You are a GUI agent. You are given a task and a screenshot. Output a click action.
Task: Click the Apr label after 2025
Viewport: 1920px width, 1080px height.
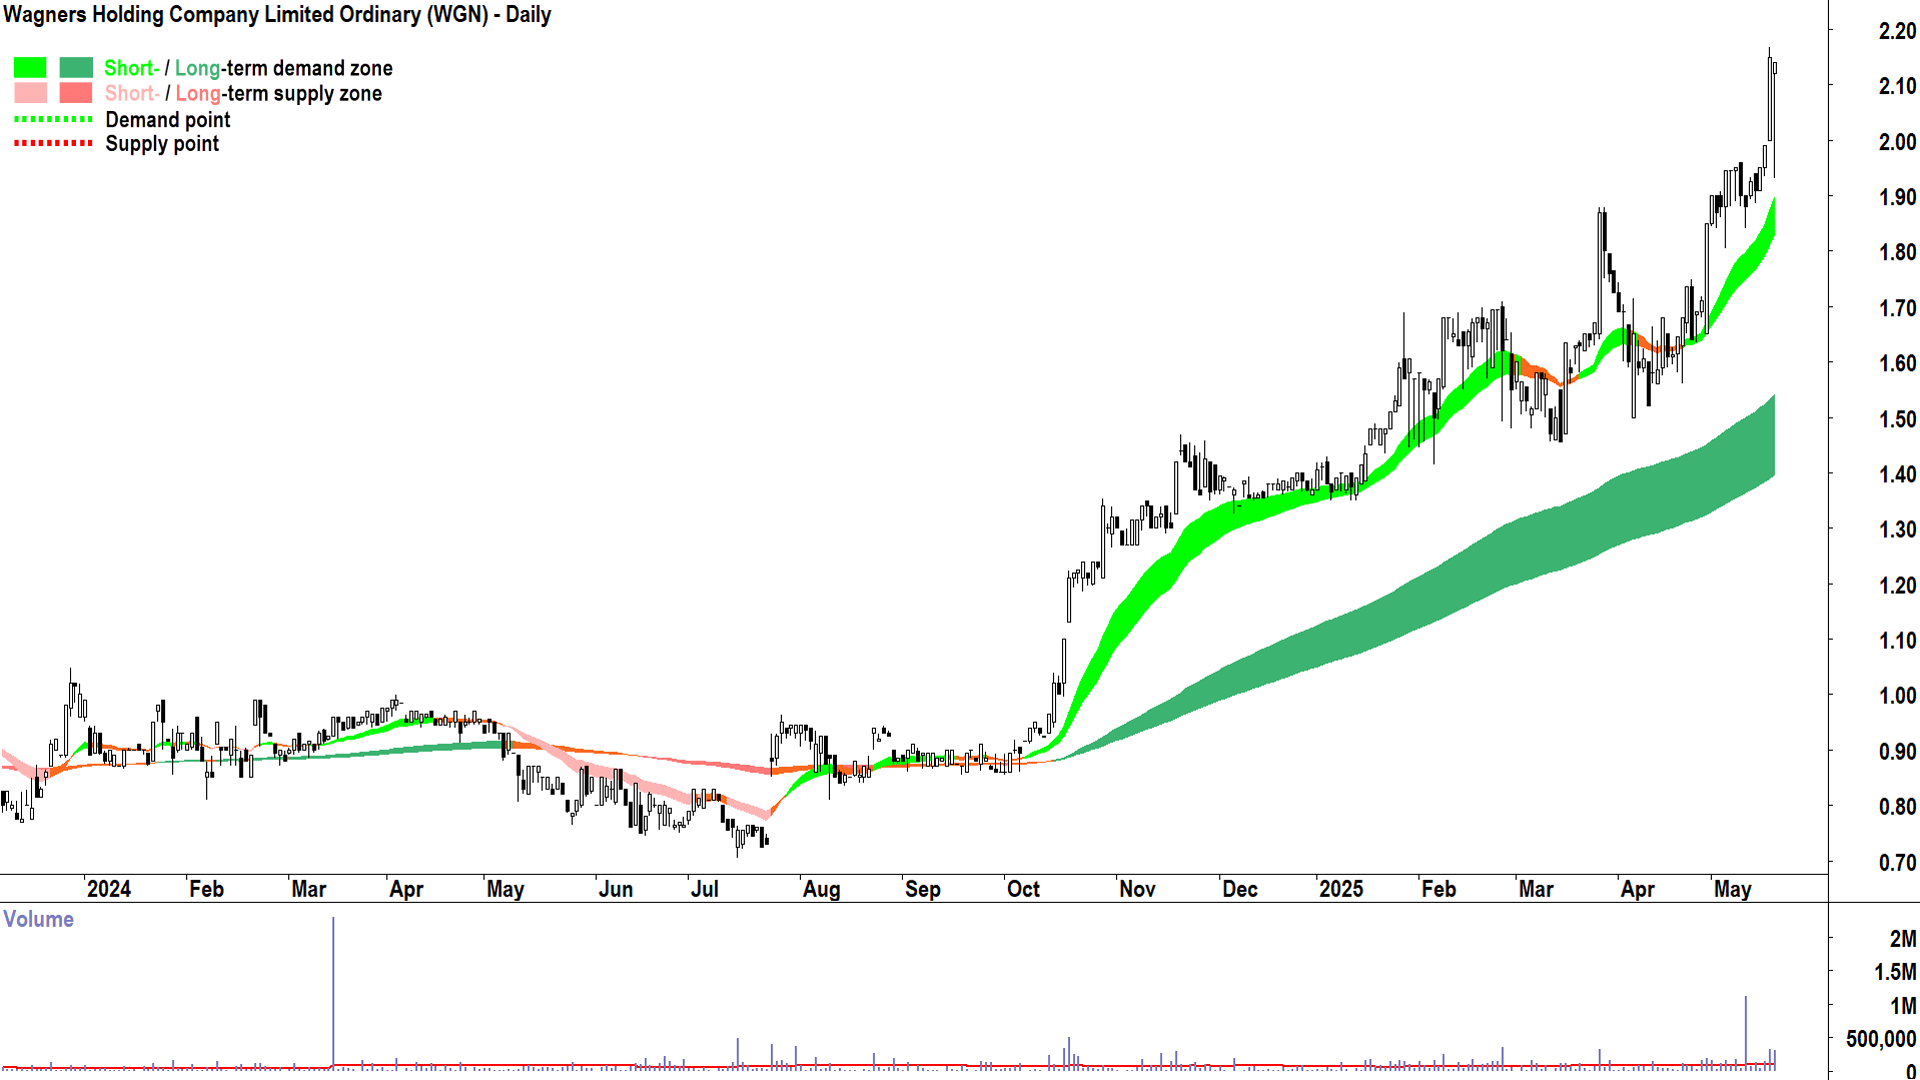1637,889
